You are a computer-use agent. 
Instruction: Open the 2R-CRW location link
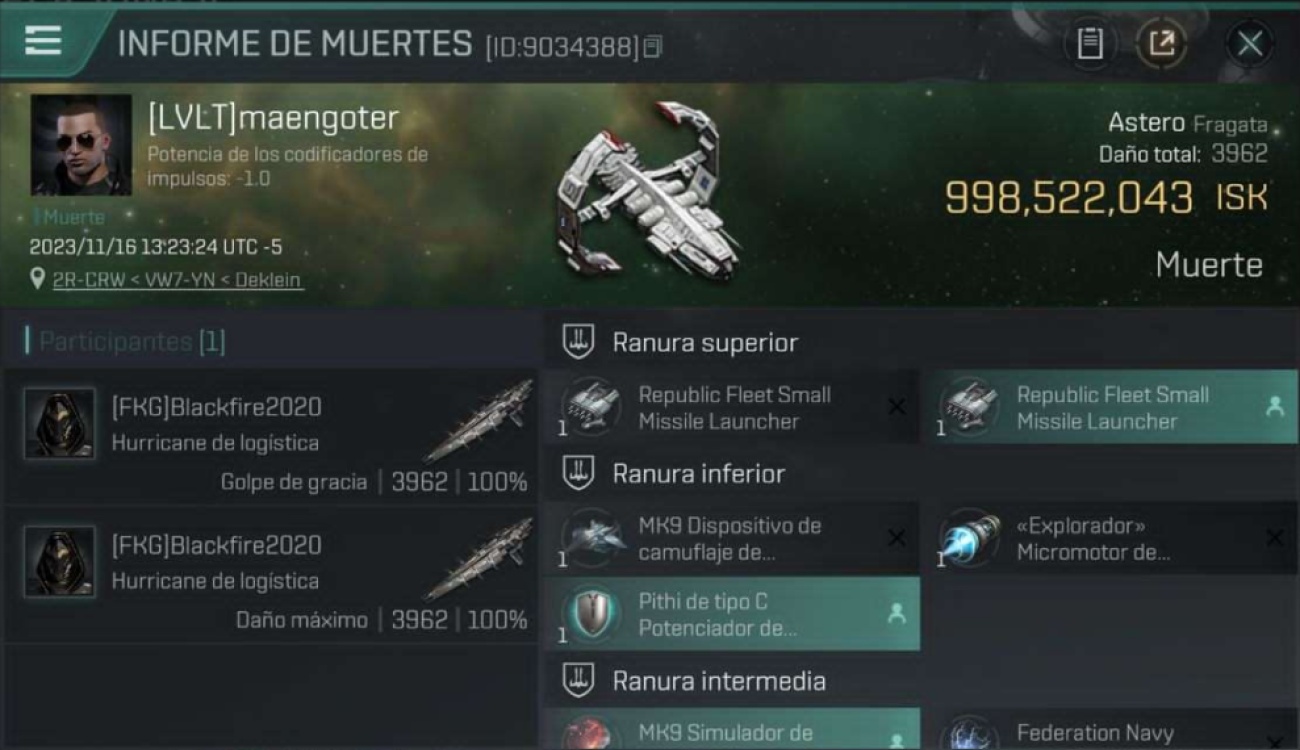[176, 280]
